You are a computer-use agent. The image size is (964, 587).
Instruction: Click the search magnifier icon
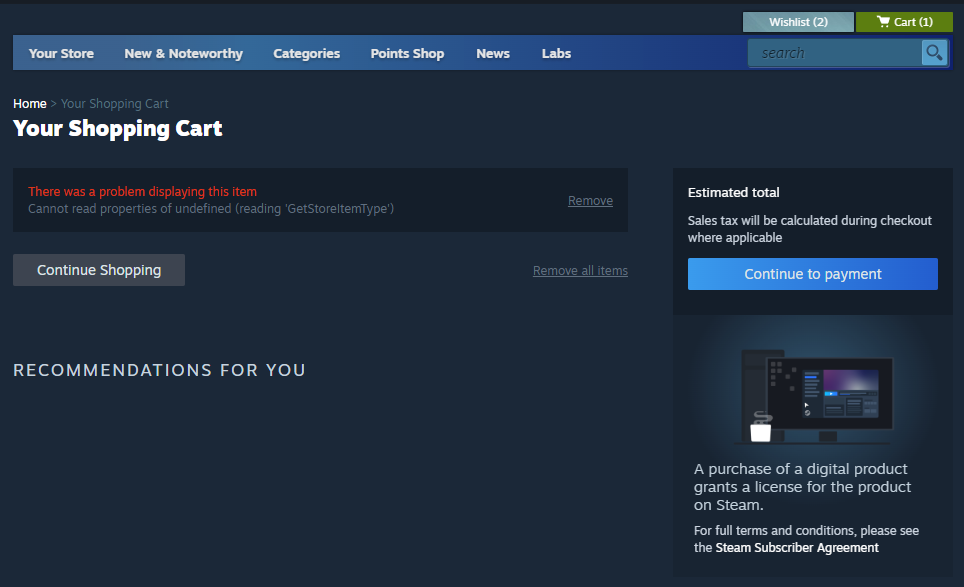(x=934, y=53)
